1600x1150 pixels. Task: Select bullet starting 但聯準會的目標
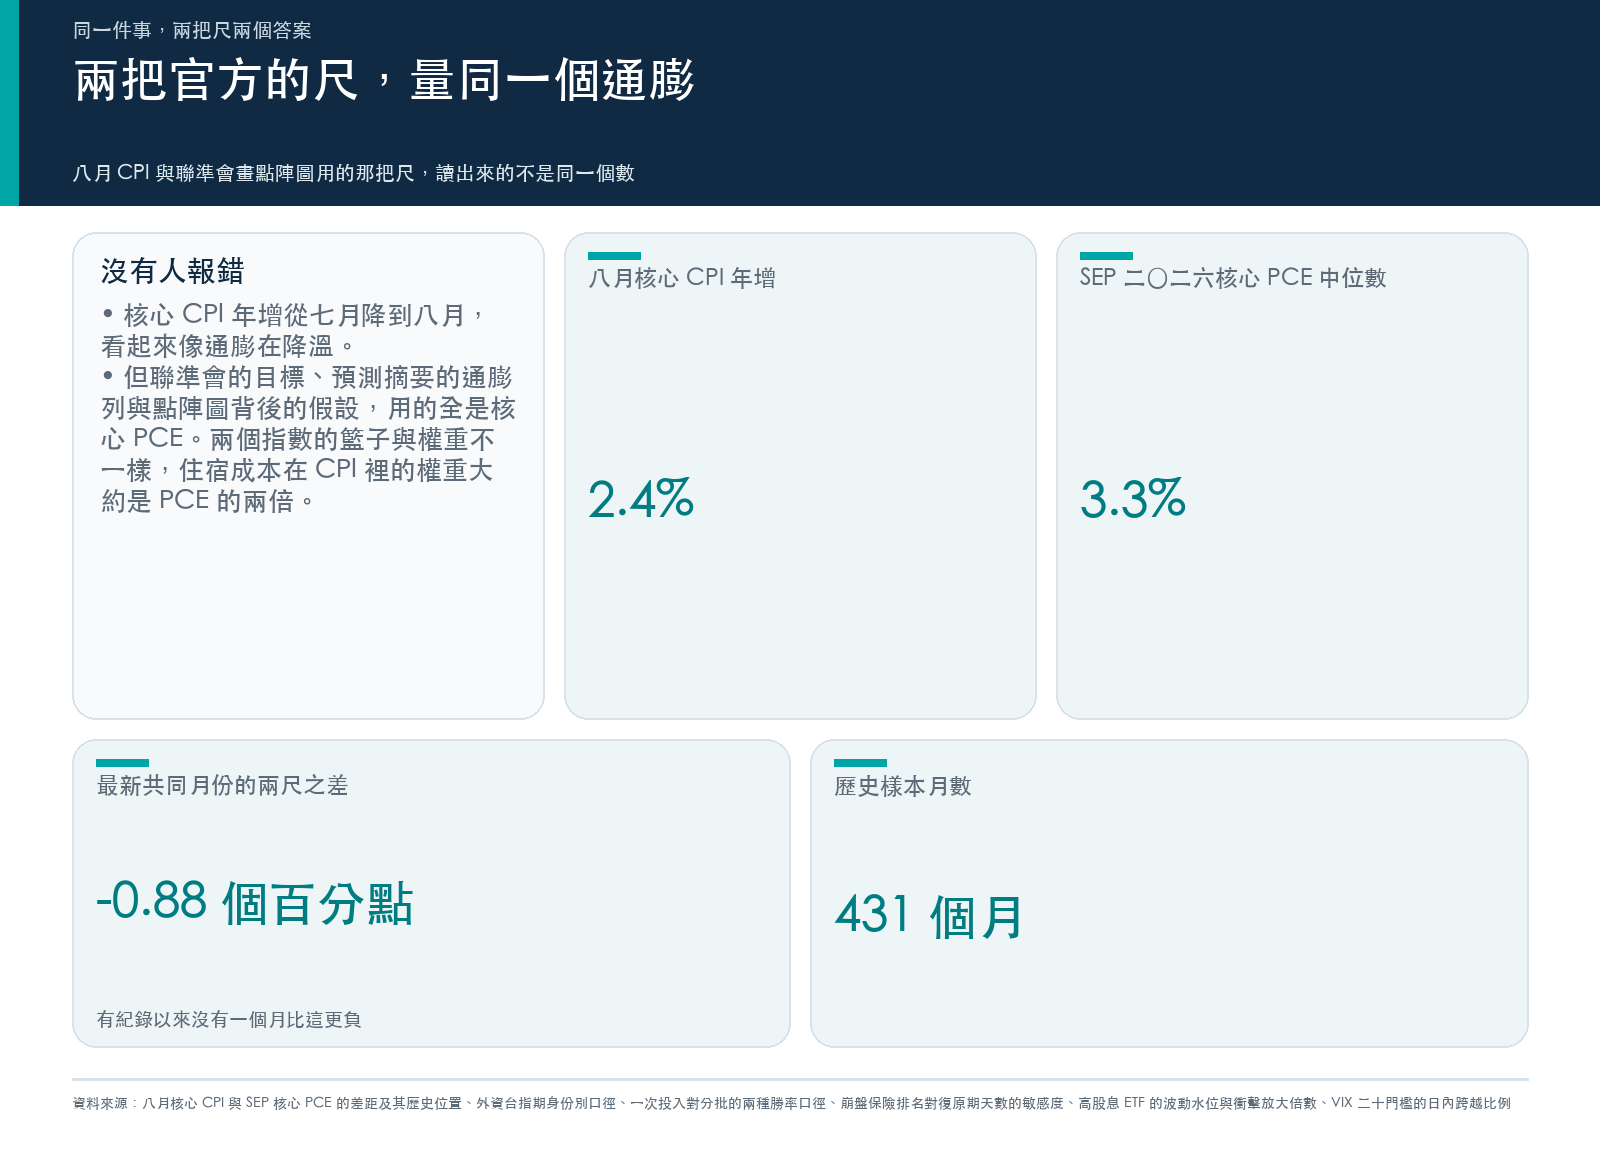(x=308, y=439)
